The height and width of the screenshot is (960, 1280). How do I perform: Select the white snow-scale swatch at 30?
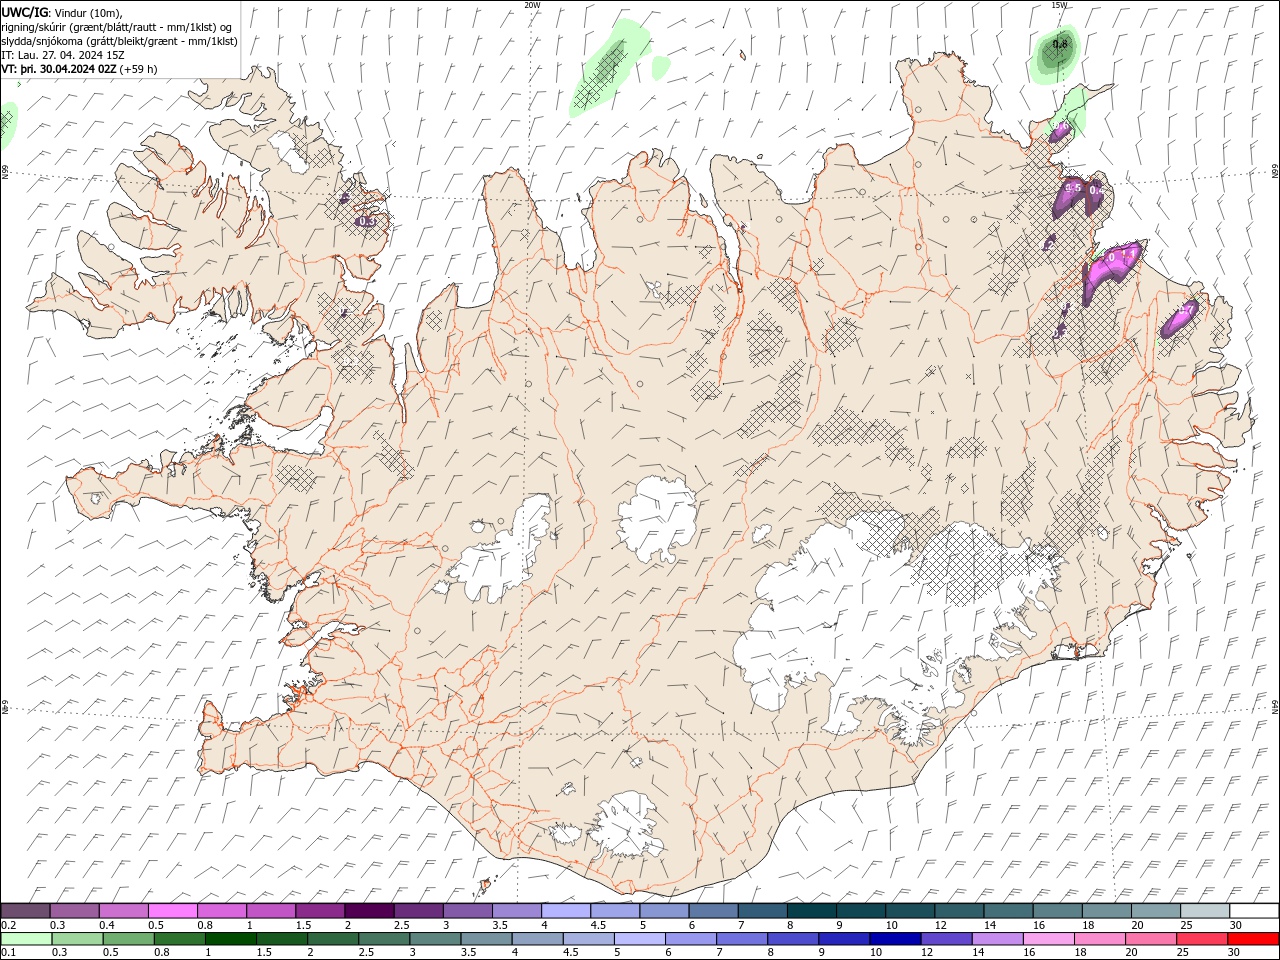[1254, 911]
